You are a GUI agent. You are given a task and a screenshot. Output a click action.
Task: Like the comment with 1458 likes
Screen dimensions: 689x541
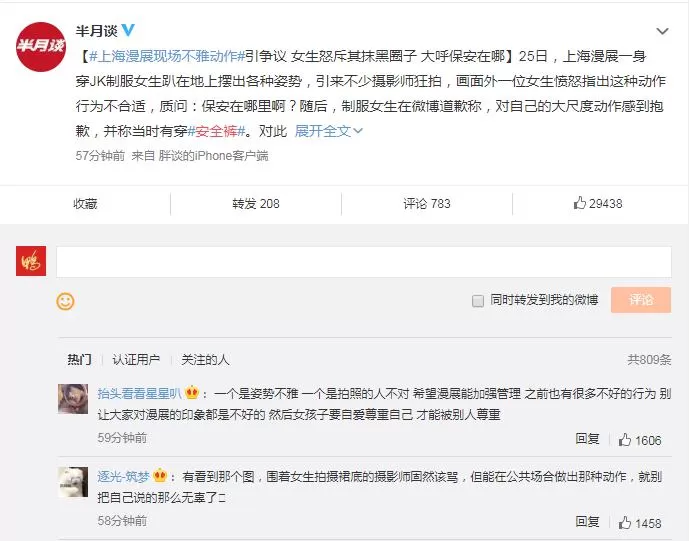tap(639, 523)
